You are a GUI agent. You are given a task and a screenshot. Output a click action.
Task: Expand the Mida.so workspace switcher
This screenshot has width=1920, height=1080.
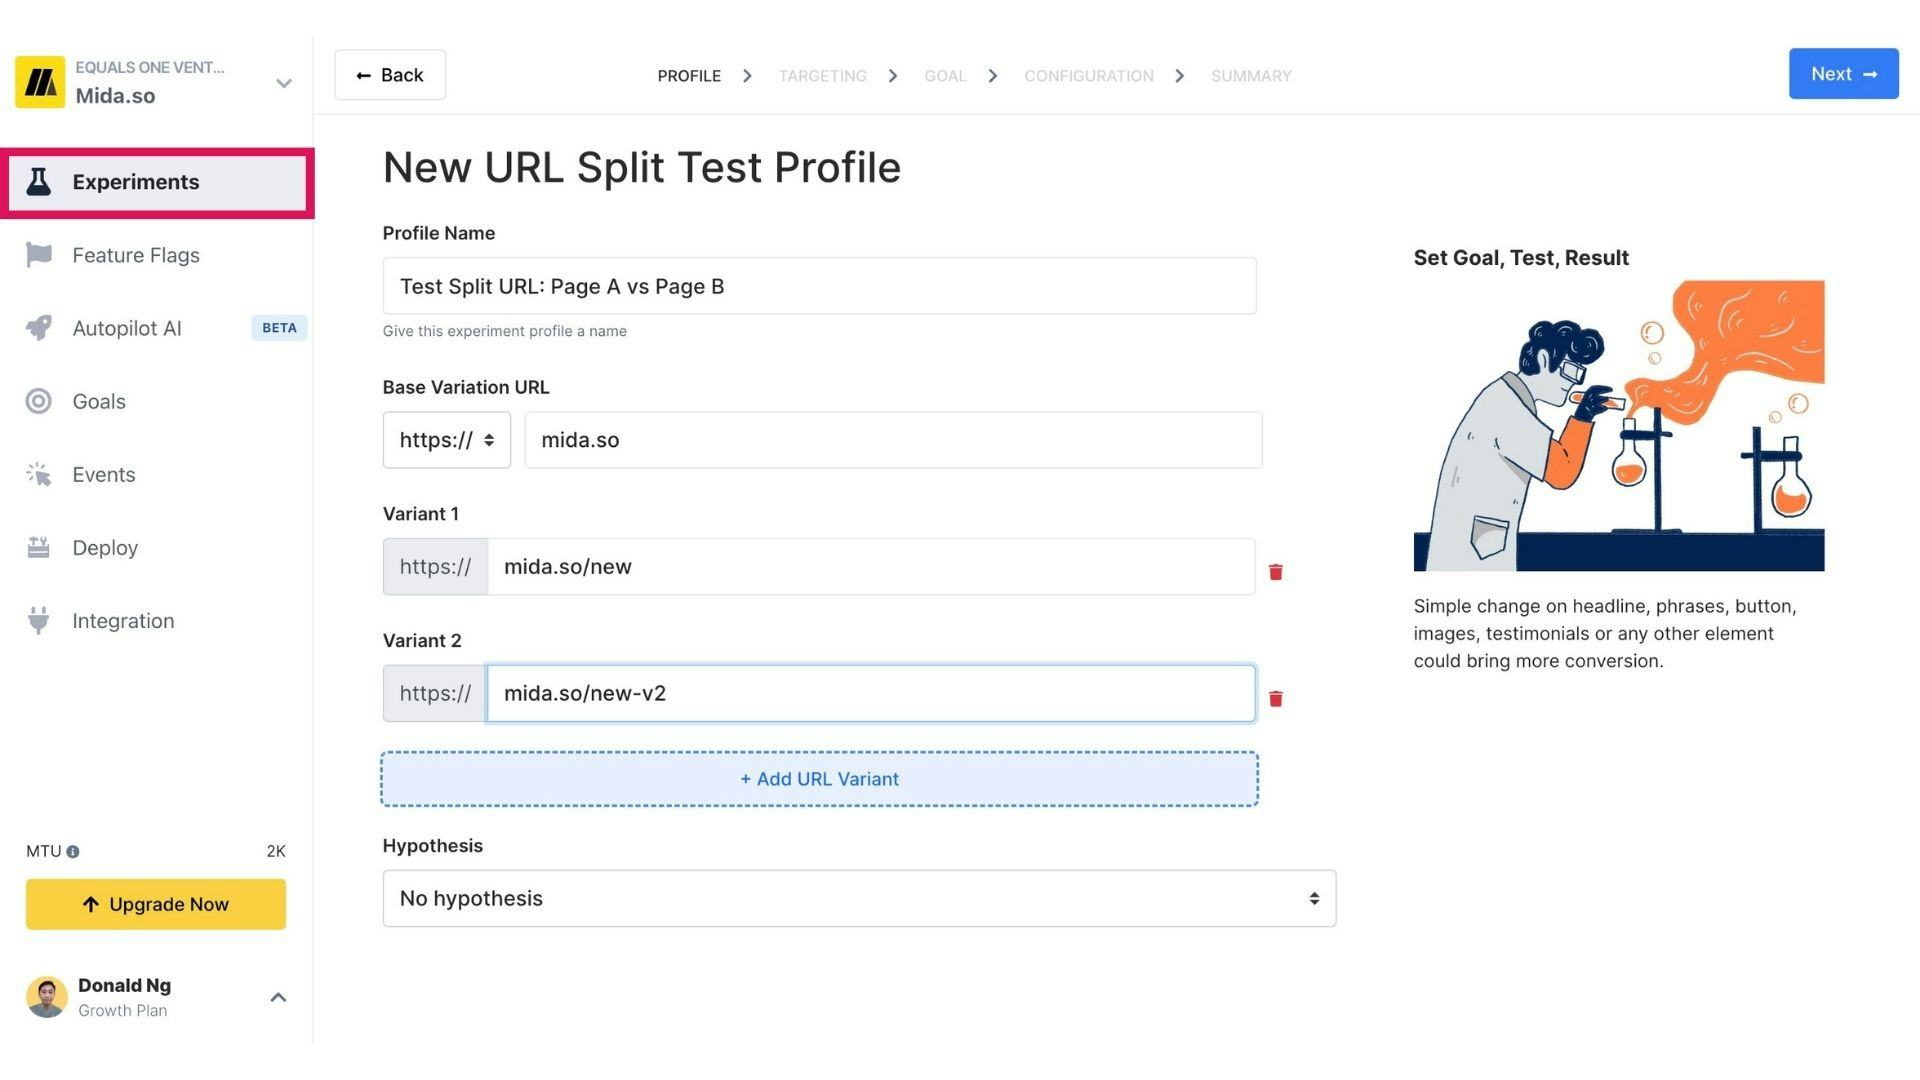point(284,83)
